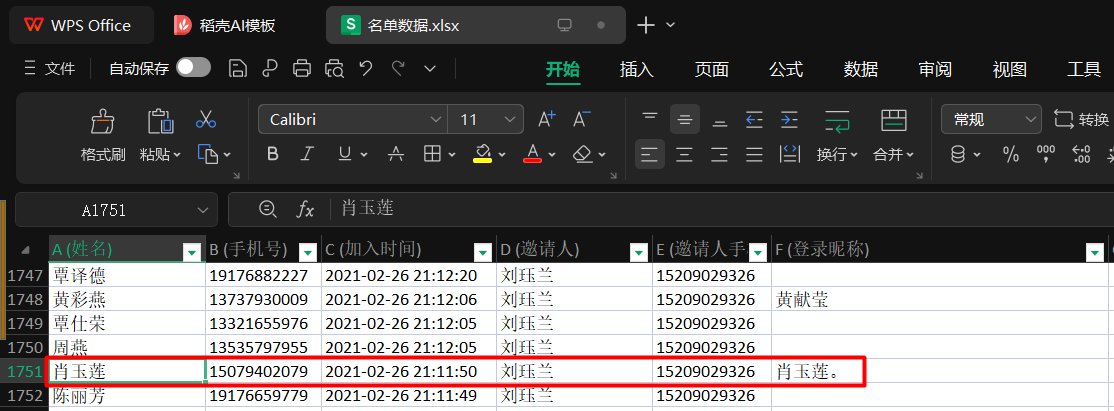Screen dimensions: 1114x411
Task: Expand the Name Box A1751 dropdown
Action: coord(201,210)
